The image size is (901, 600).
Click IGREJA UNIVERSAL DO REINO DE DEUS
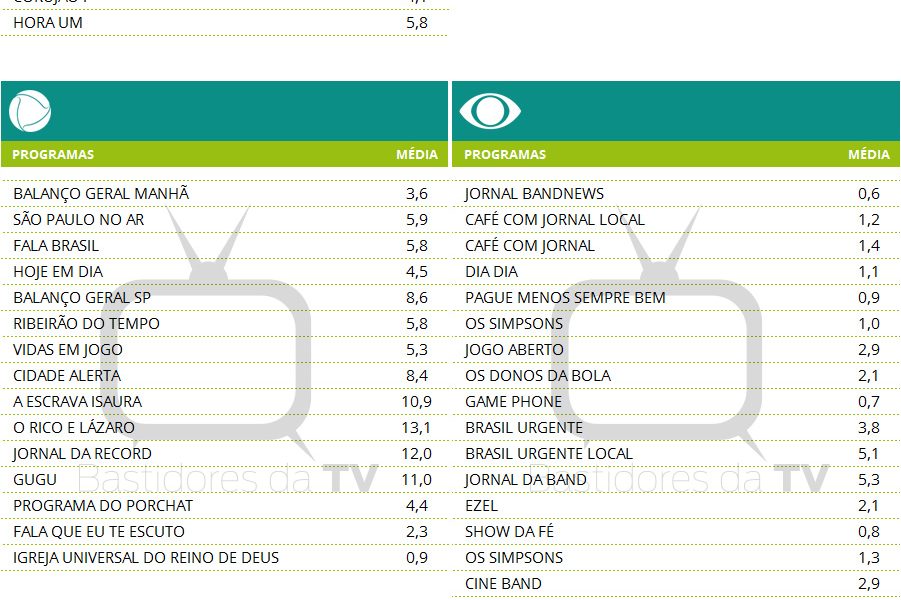146,558
